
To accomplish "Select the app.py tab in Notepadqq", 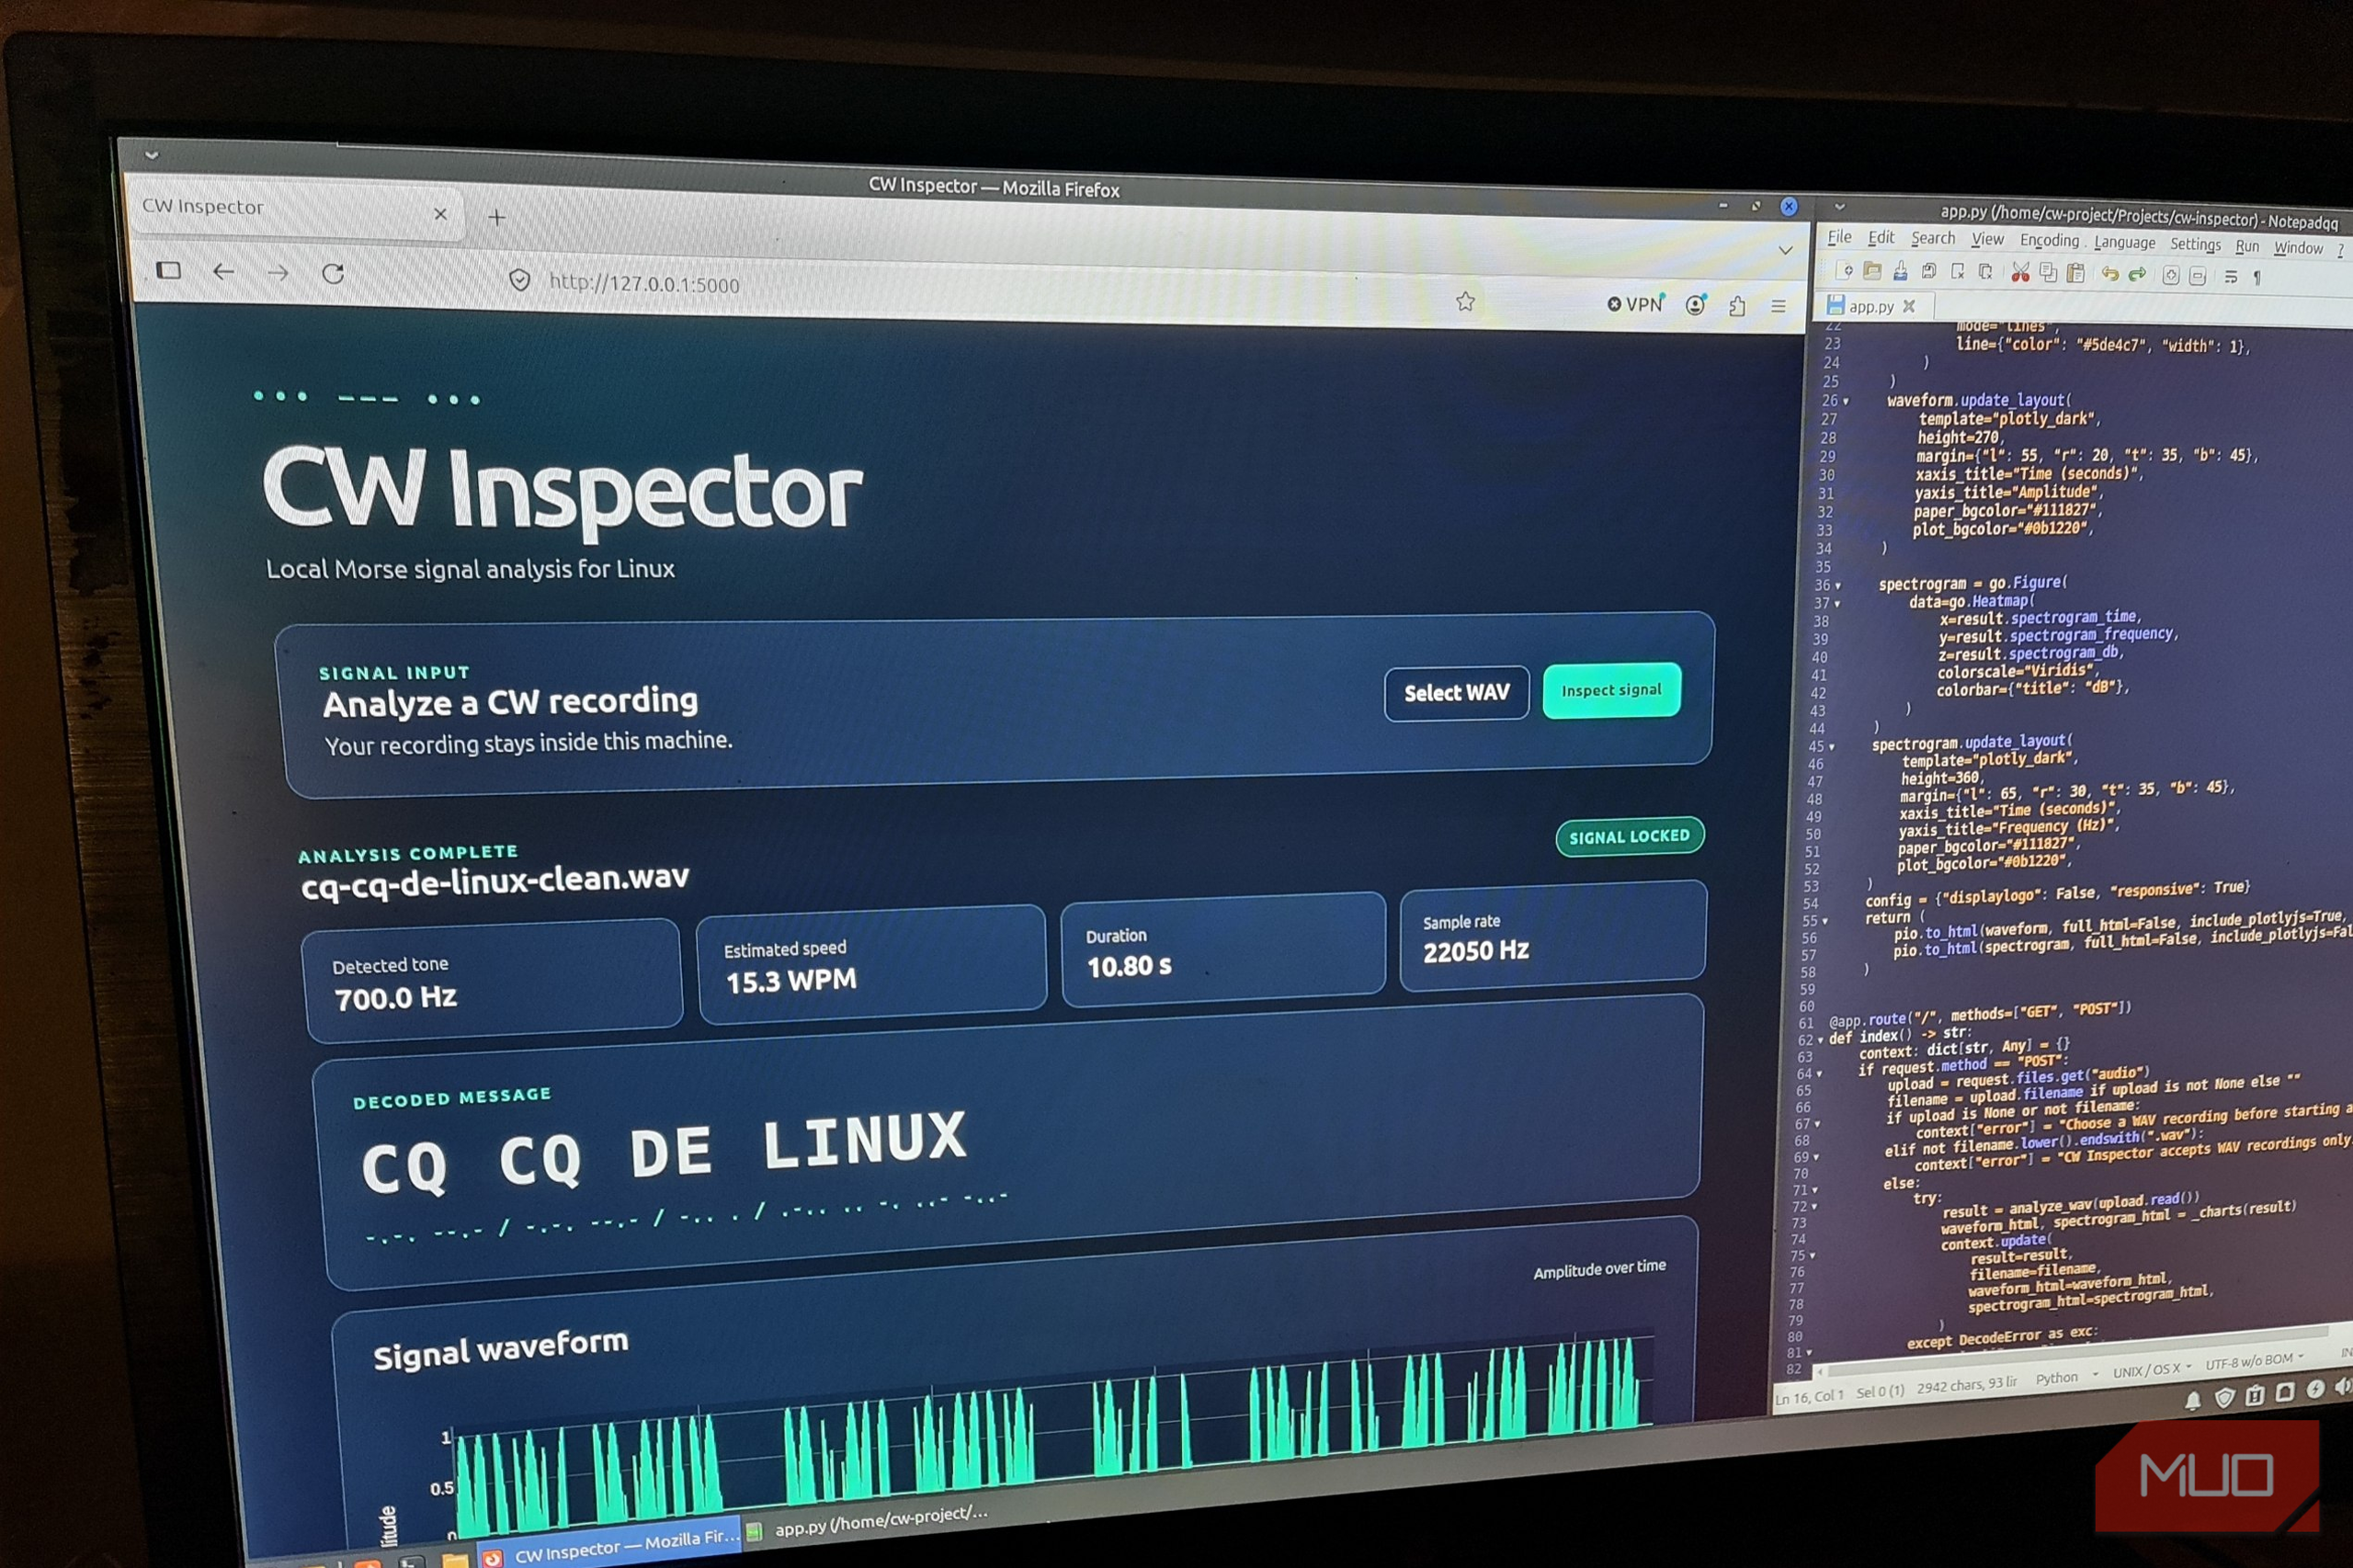I will point(1871,306).
